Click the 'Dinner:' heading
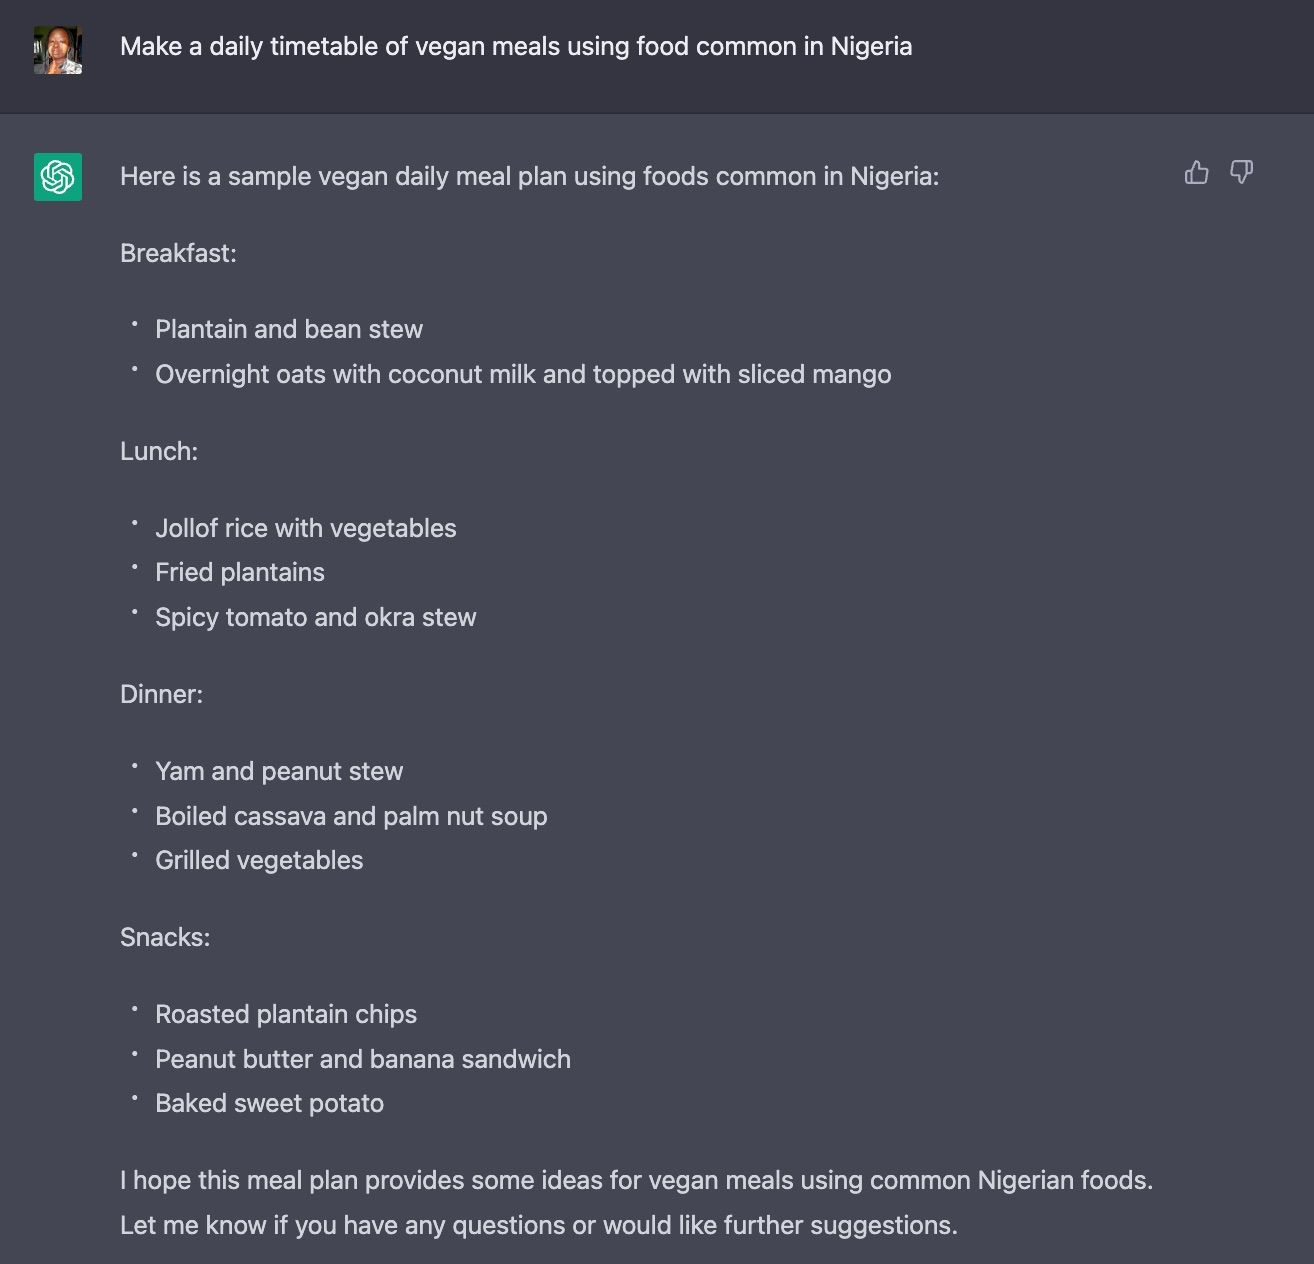The image size is (1314, 1264). (161, 694)
